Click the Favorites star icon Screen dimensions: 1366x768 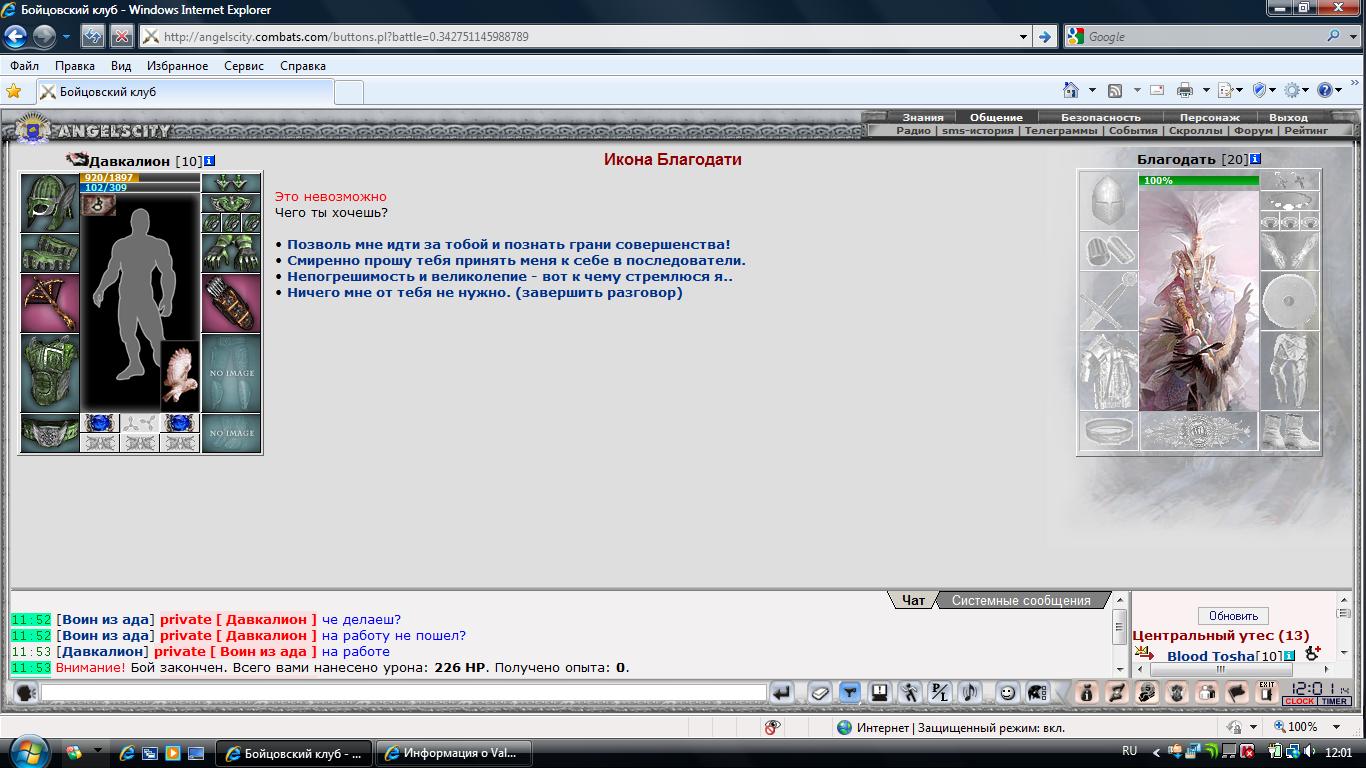coord(14,91)
